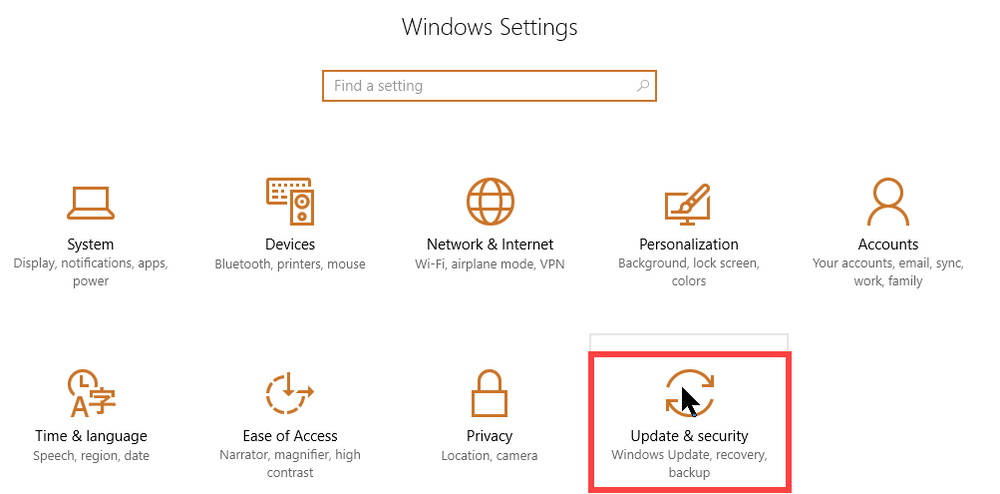Open the Accounts person icon
The height and width of the screenshot is (494, 1000).
tap(888, 201)
